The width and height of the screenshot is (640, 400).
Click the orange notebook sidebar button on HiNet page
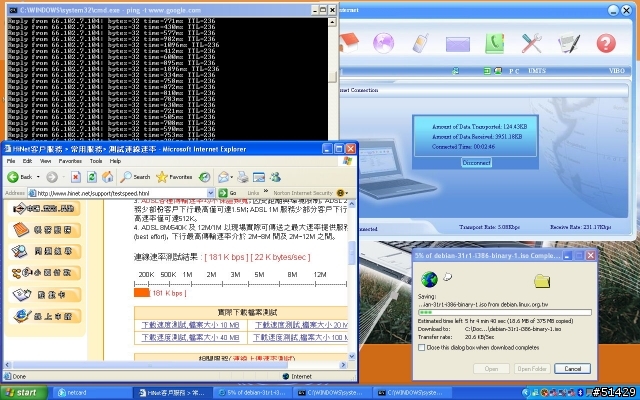coord(44,230)
